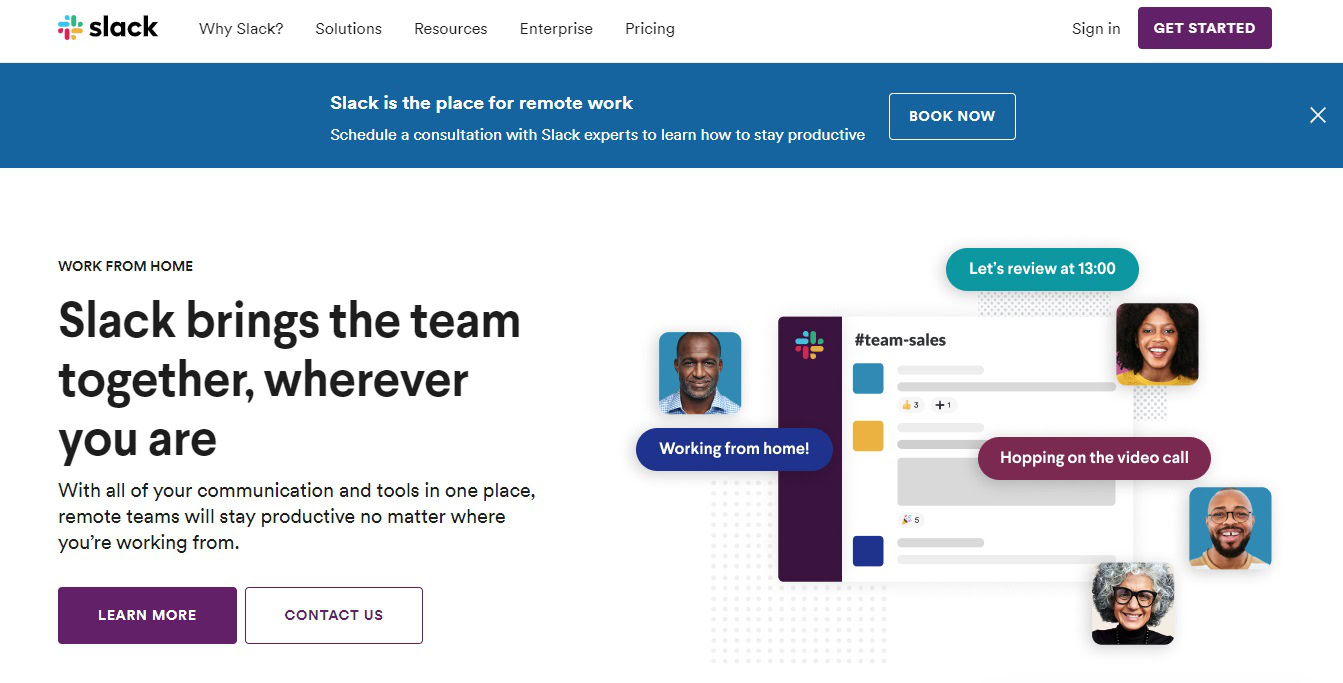Click the yellow square message avatar
The image size is (1343, 683).
[x=868, y=436]
